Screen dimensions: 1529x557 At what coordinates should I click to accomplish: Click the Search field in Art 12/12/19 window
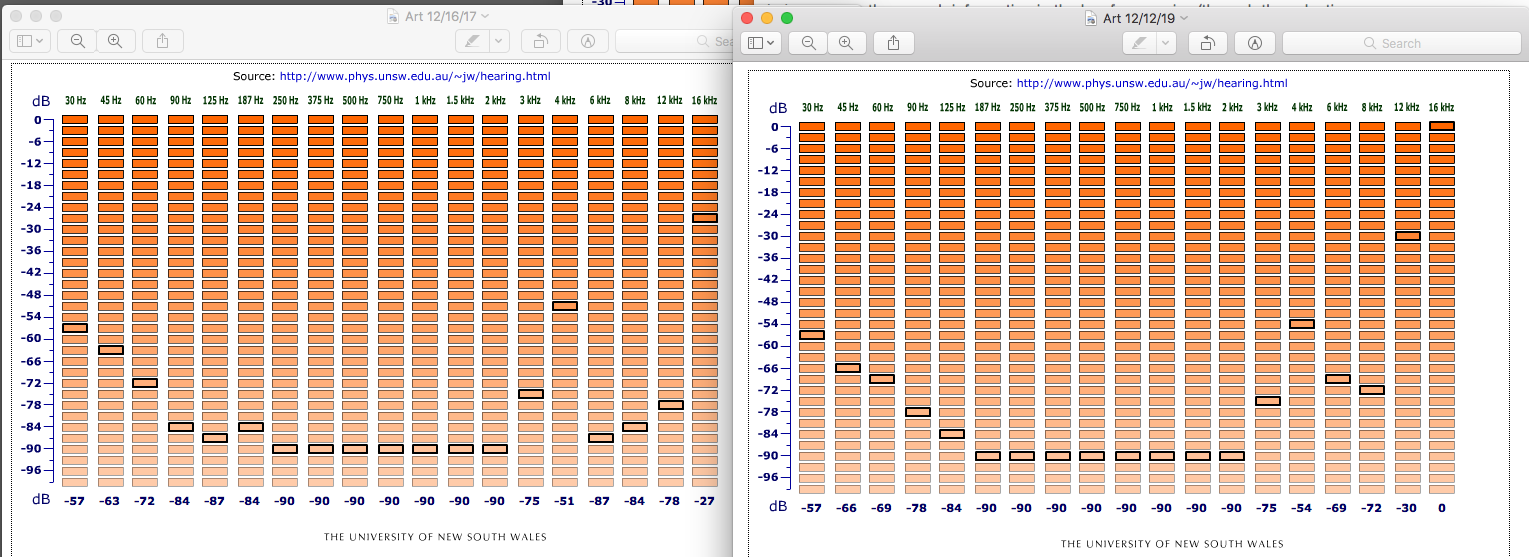click(x=1400, y=43)
